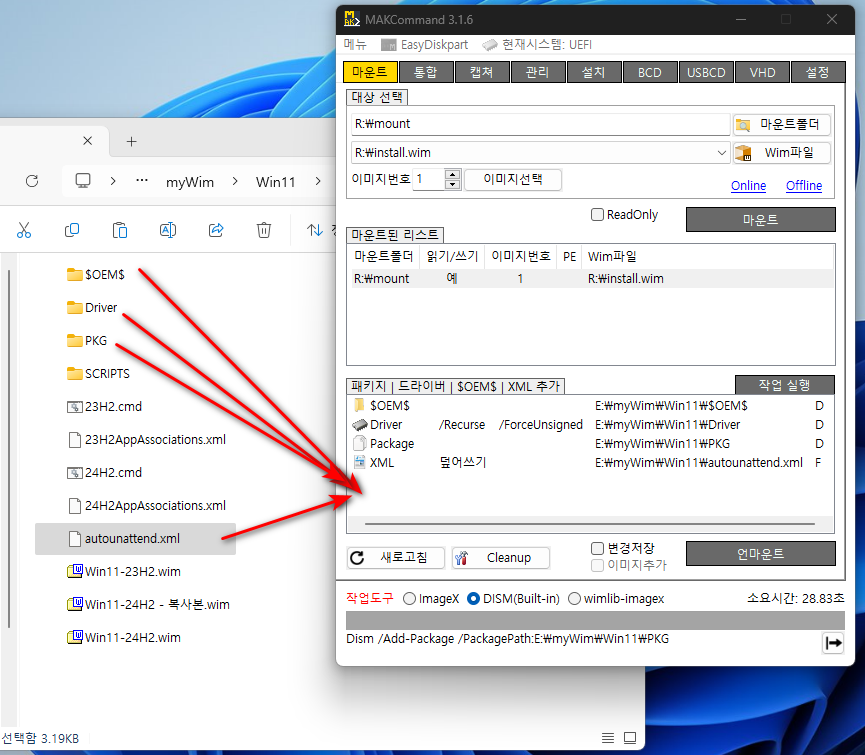865x755 pixels.
Task: Switch Explorer to details view icon
Action: (608, 738)
